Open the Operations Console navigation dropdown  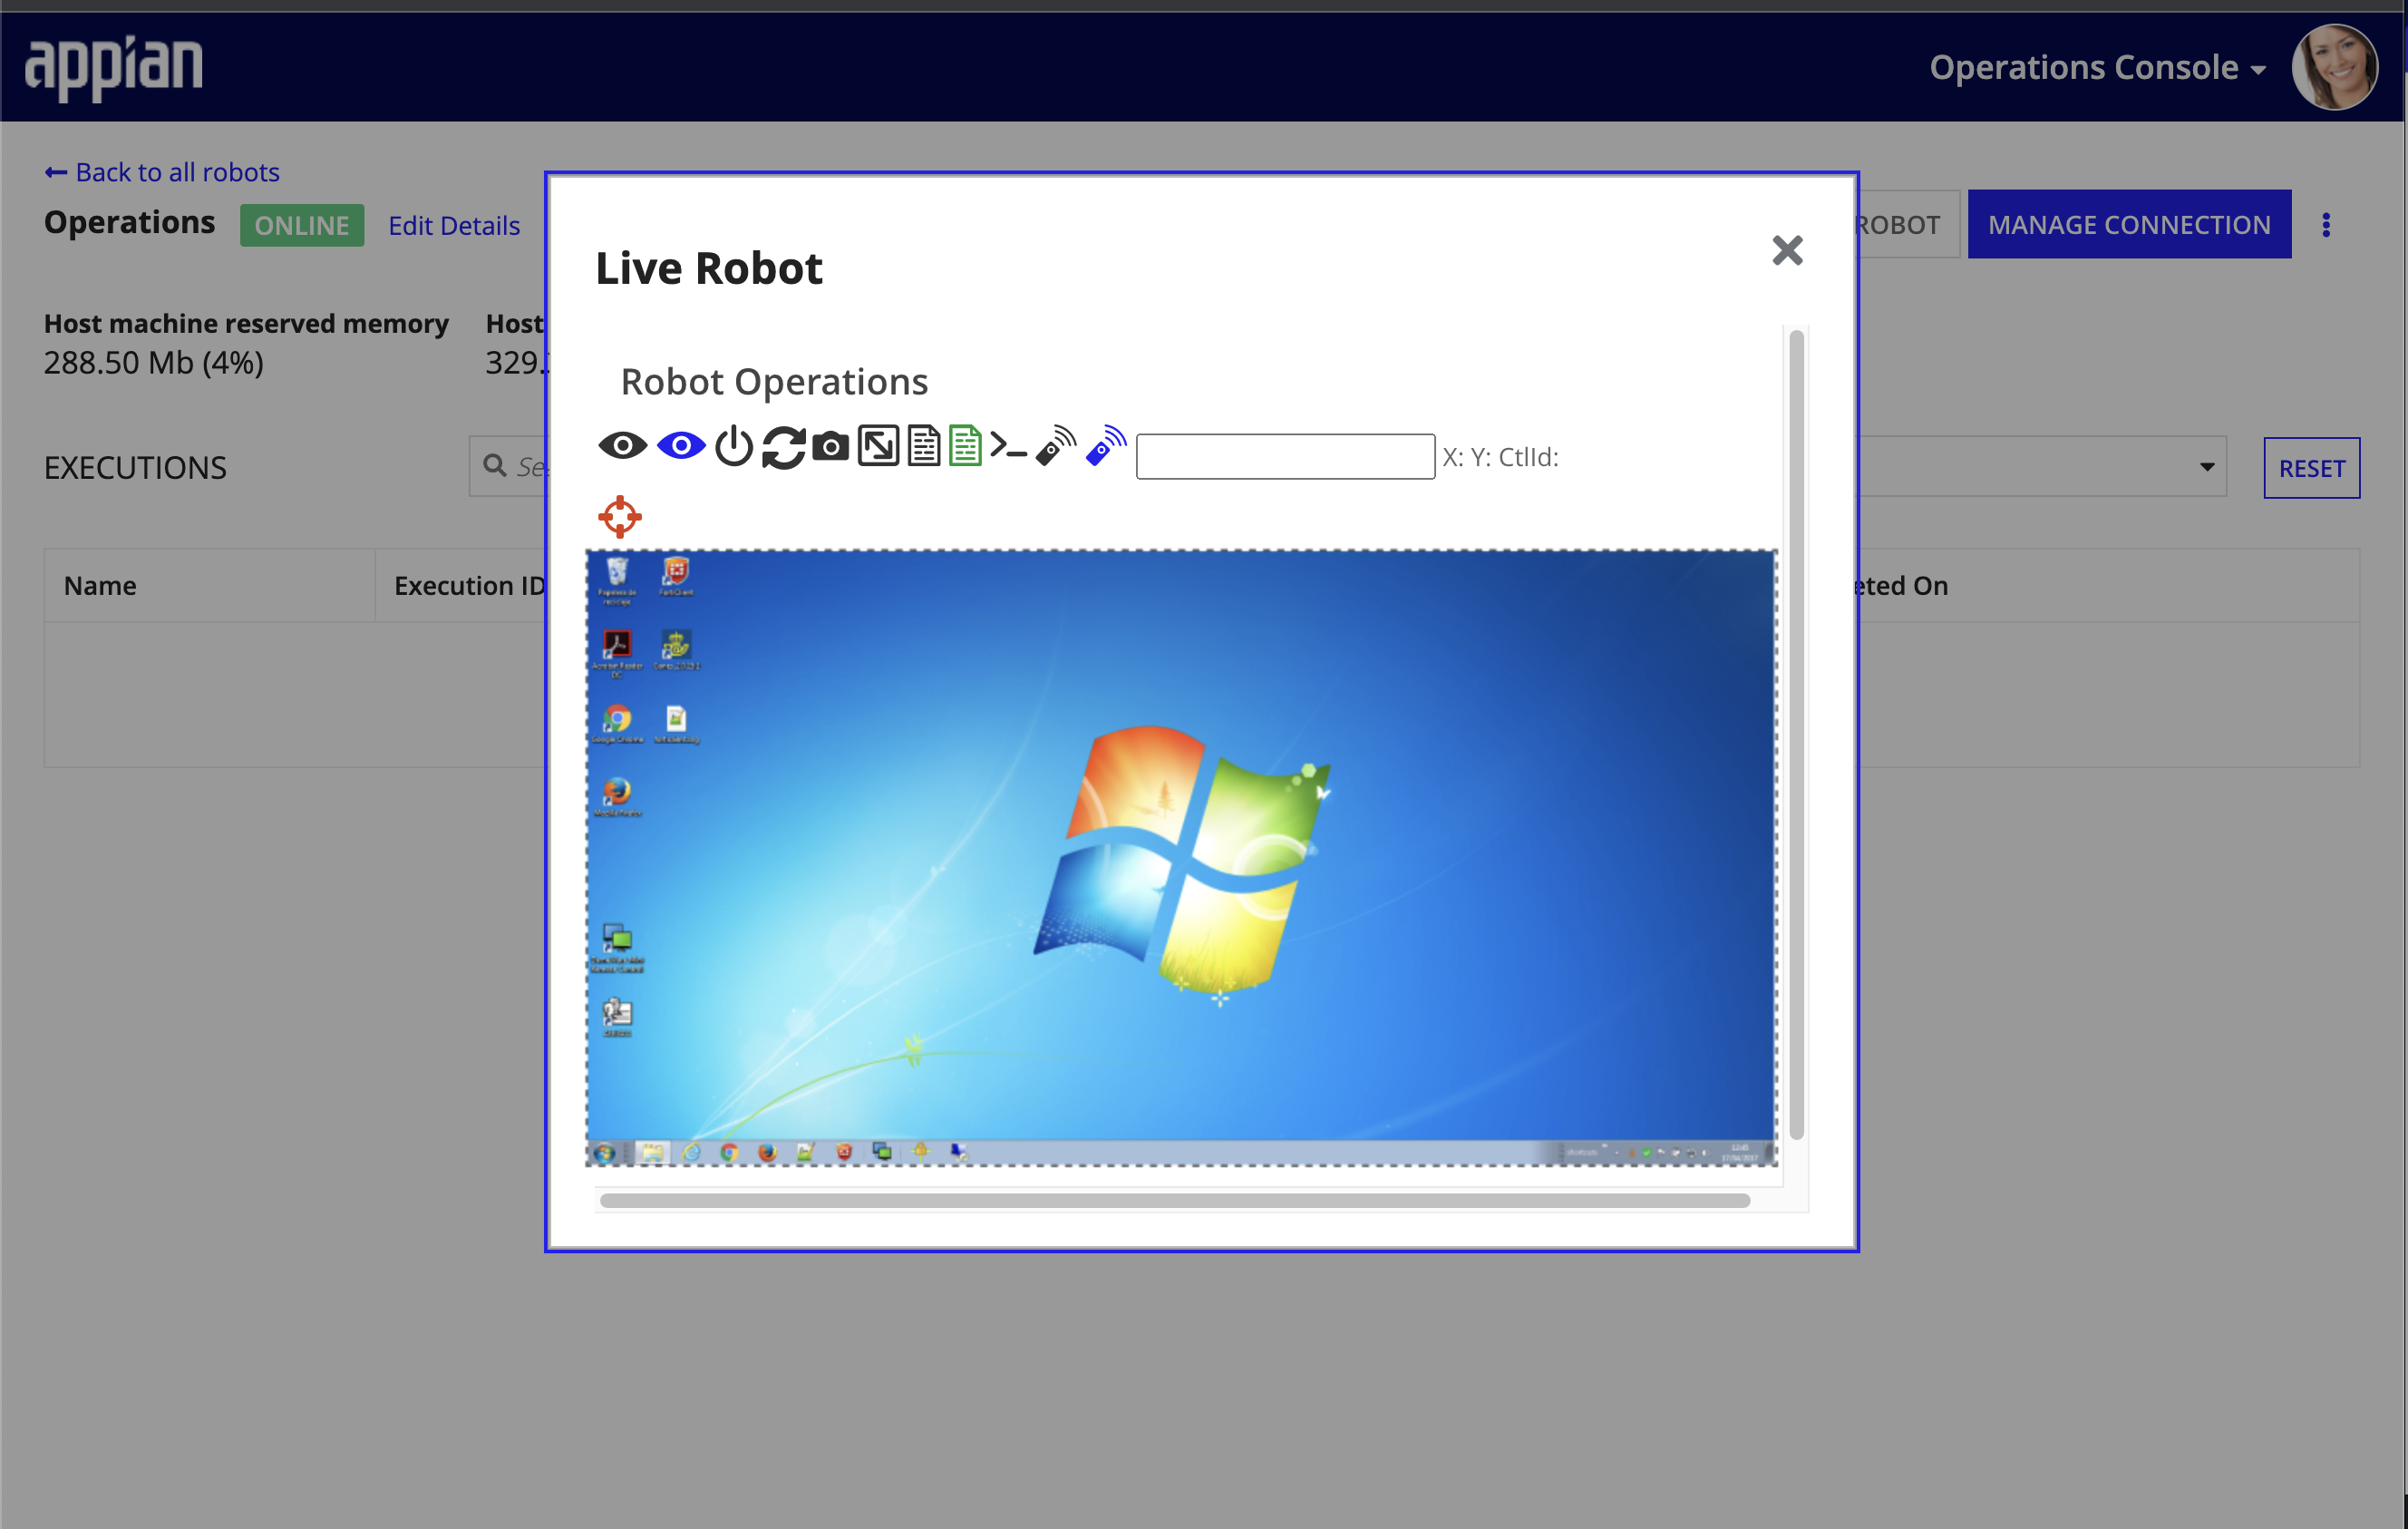(2097, 67)
